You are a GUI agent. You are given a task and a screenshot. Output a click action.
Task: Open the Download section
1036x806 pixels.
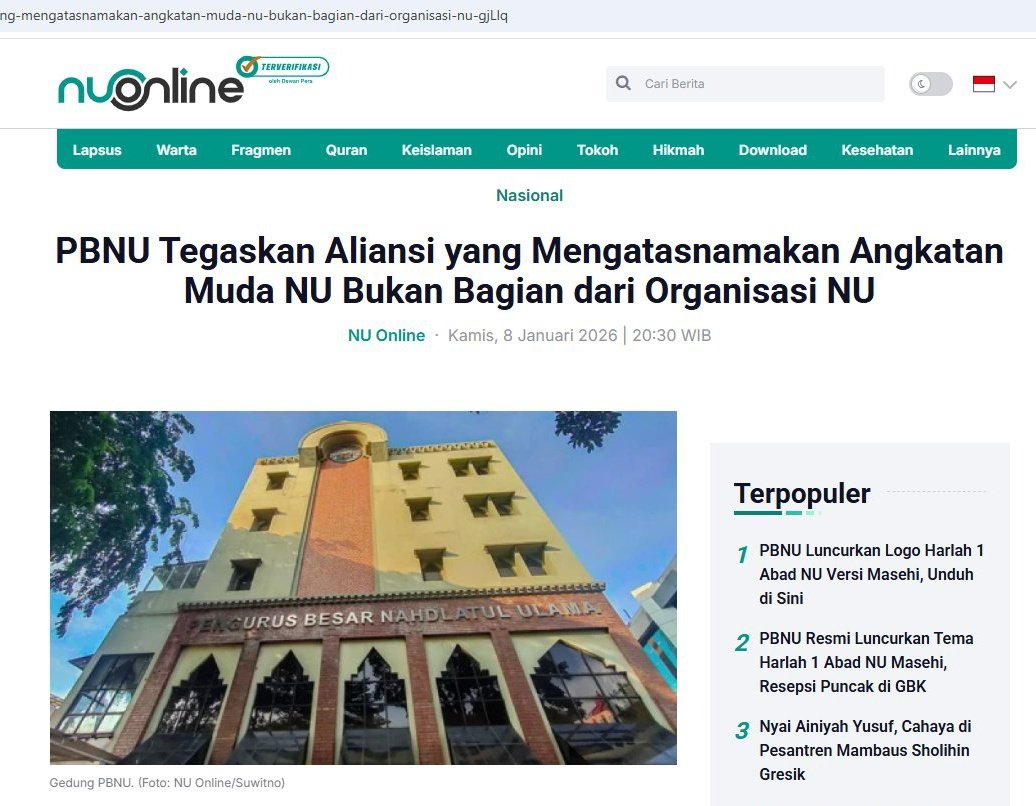pyautogui.click(x=772, y=149)
